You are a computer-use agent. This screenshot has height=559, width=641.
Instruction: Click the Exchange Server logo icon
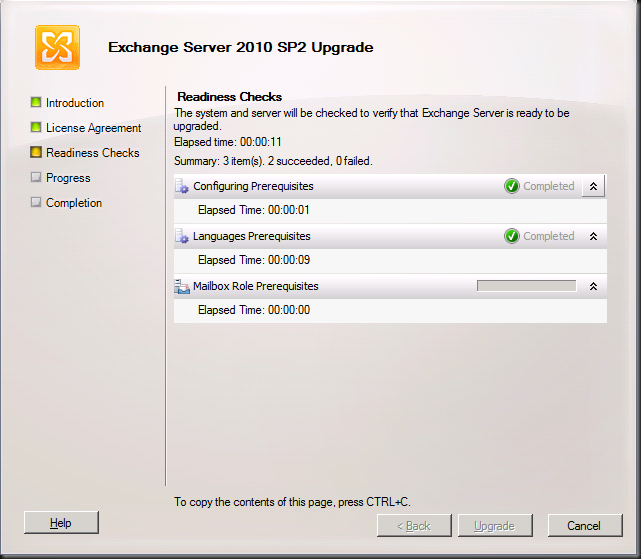(x=57, y=47)
